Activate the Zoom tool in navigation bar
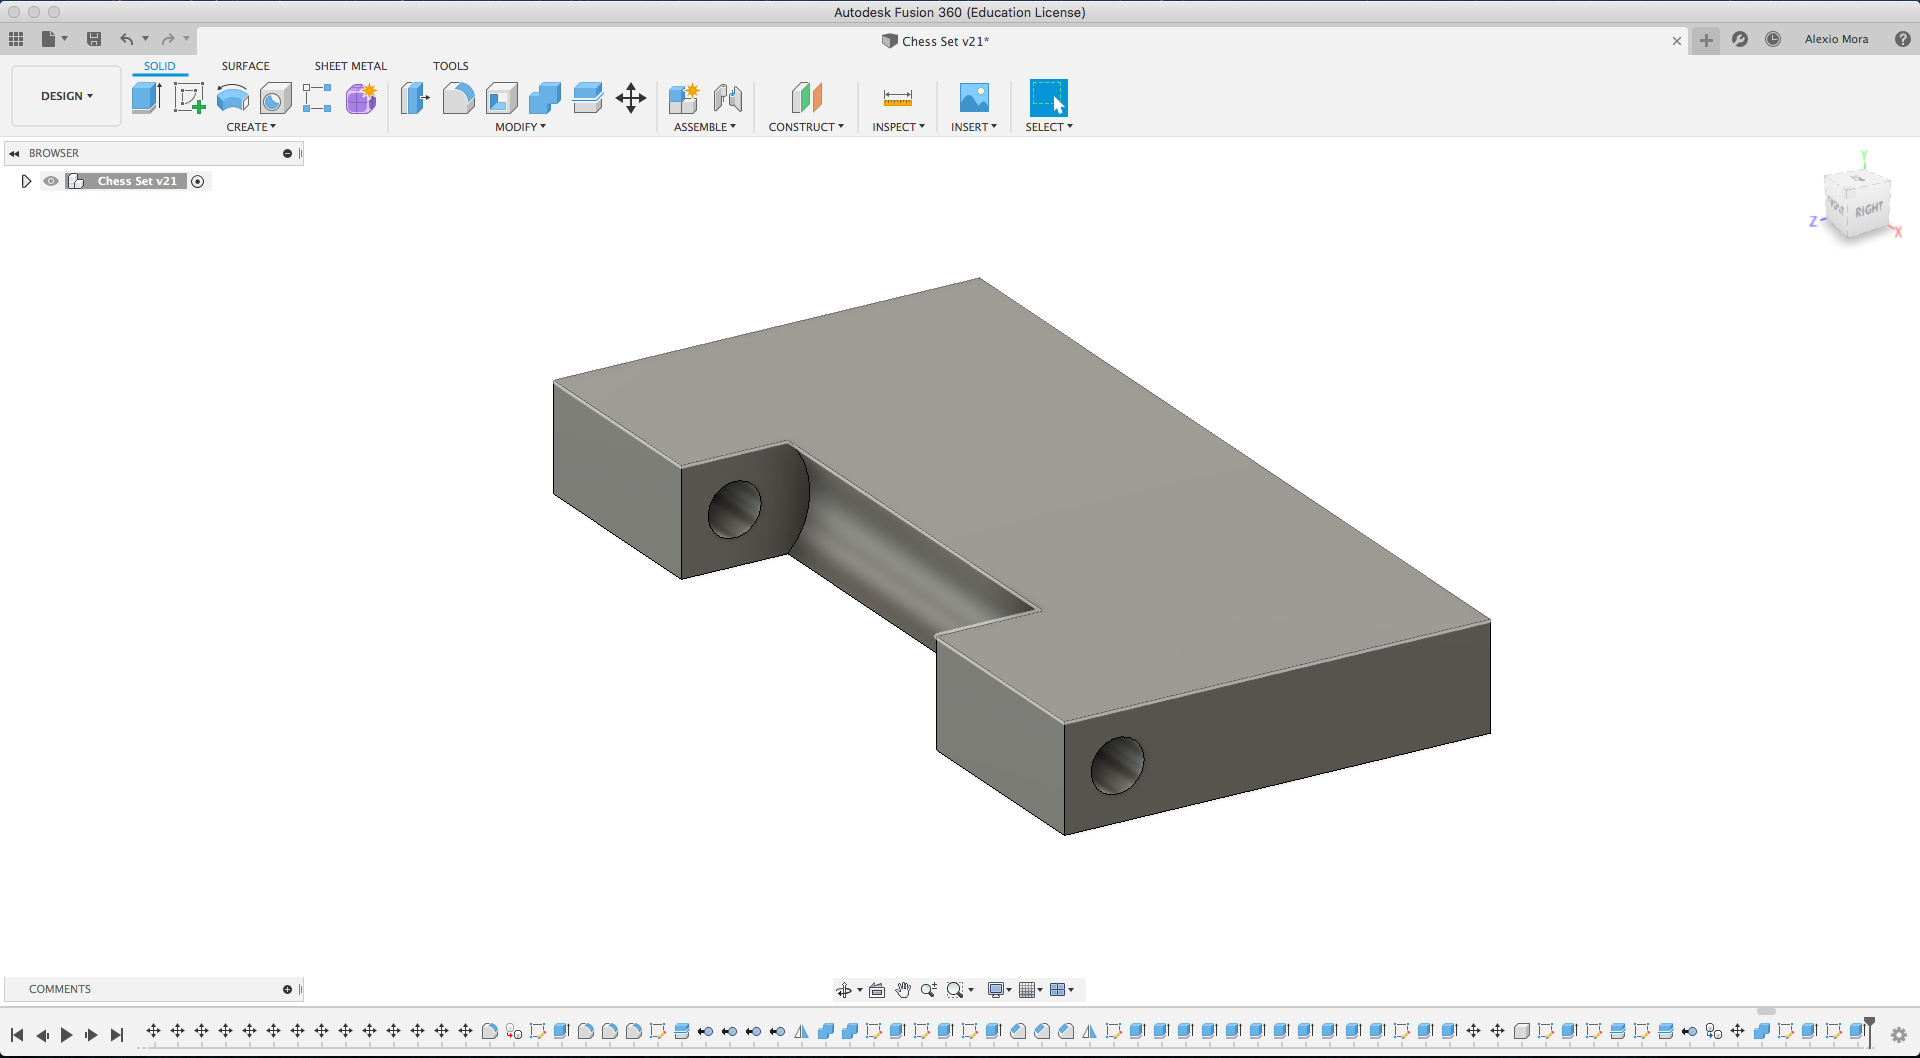The image size is (1920, 1058). (x=929, y=990)
